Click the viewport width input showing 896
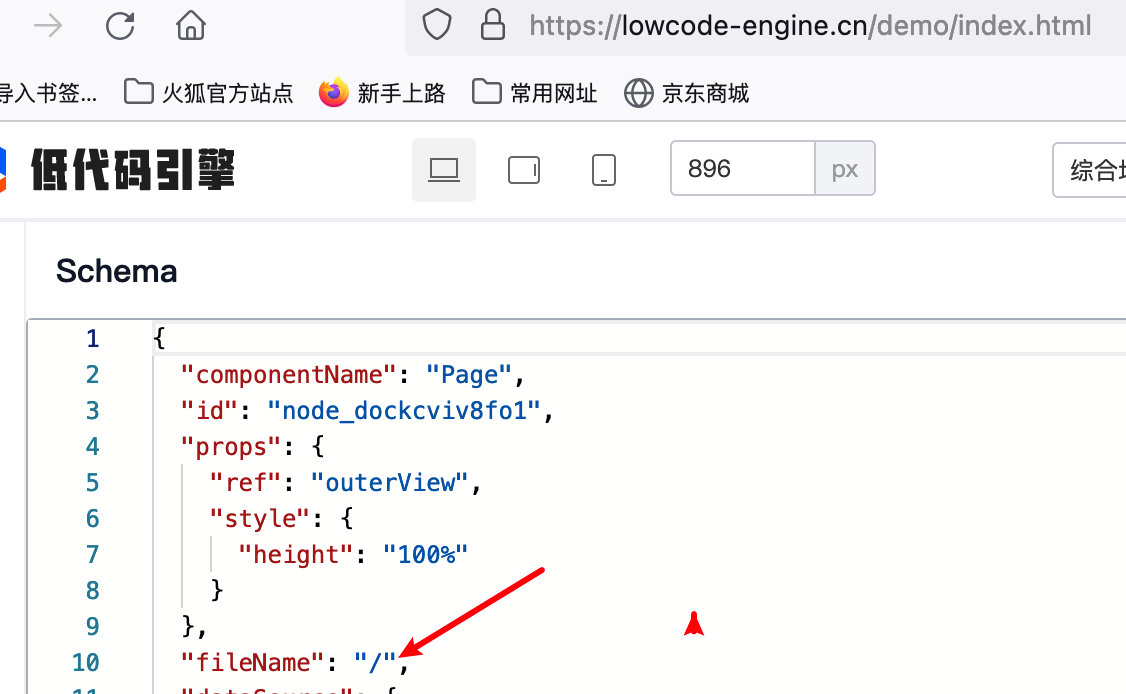Image resolution: width=1126 pixels, height=694 pixels. pos(743,168)
